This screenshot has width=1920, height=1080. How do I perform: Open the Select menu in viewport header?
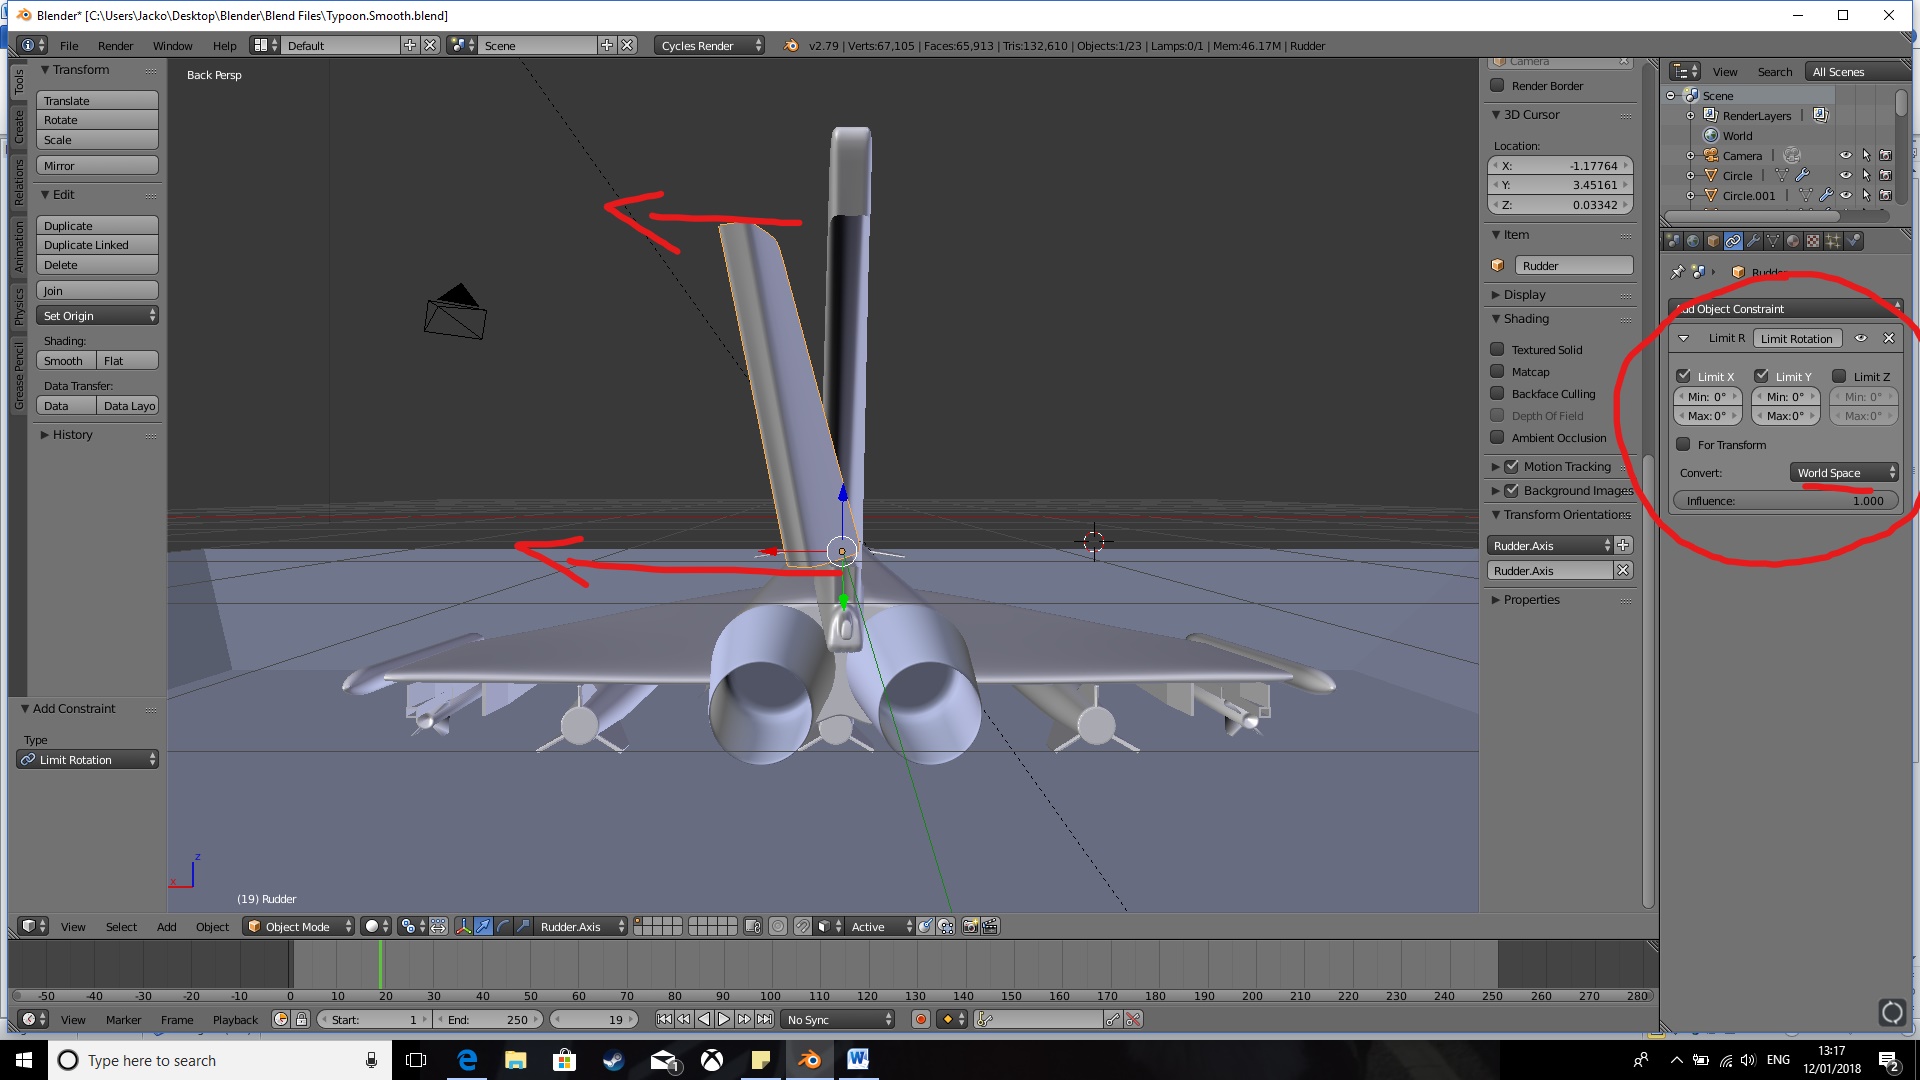[121, 926]
